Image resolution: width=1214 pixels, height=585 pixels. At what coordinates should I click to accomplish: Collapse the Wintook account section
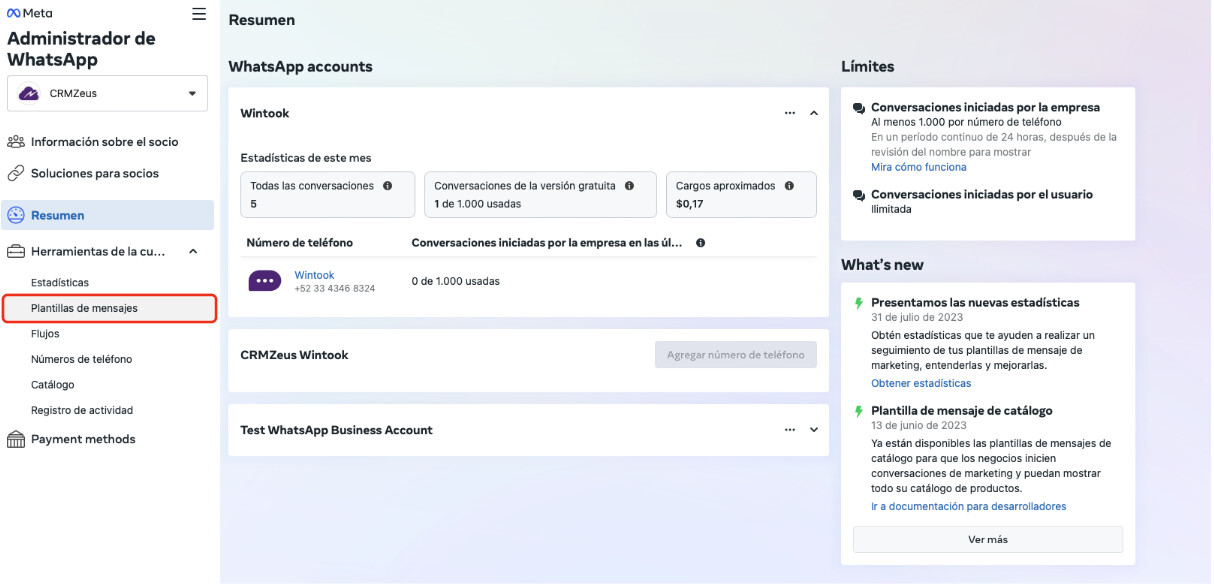point(814,114)
